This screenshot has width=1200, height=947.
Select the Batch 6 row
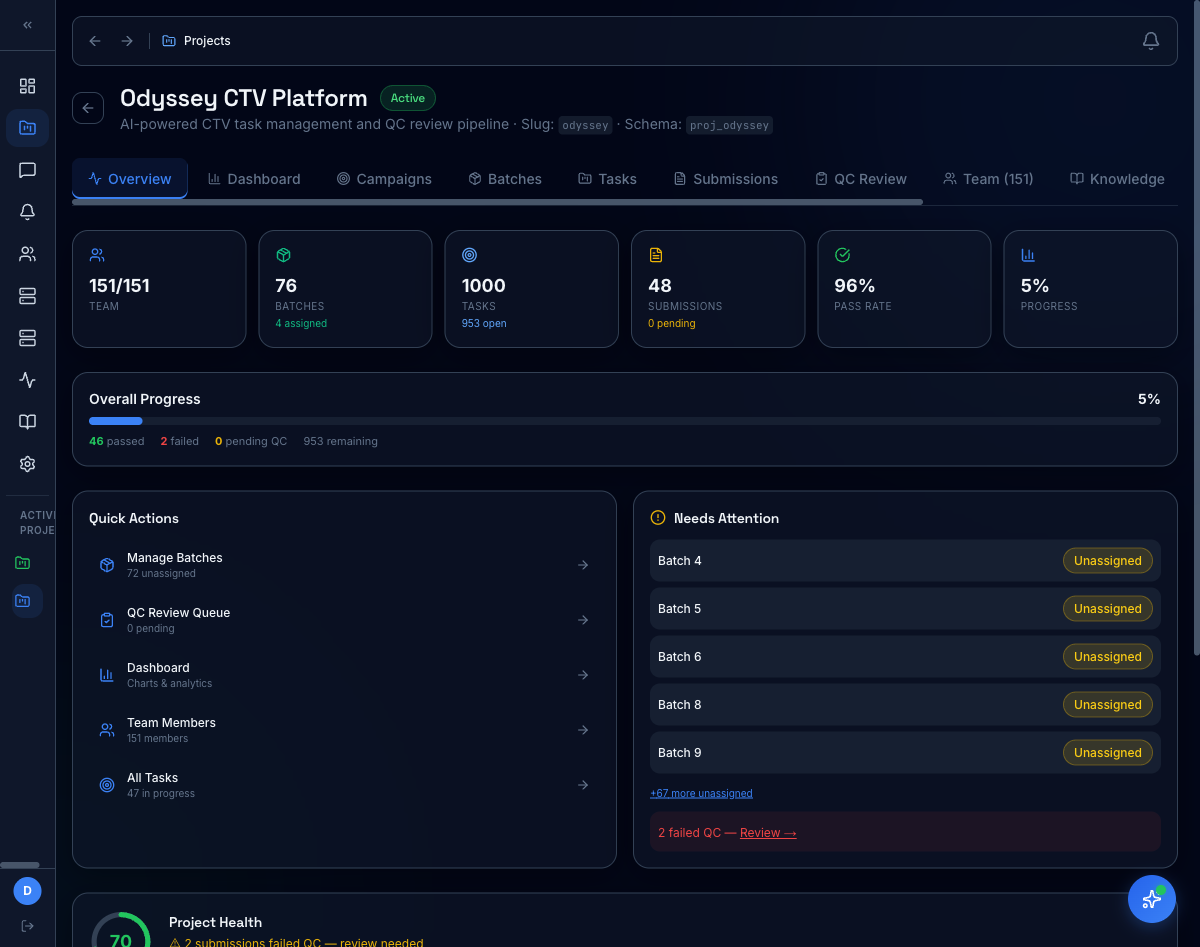coord(905,657)
